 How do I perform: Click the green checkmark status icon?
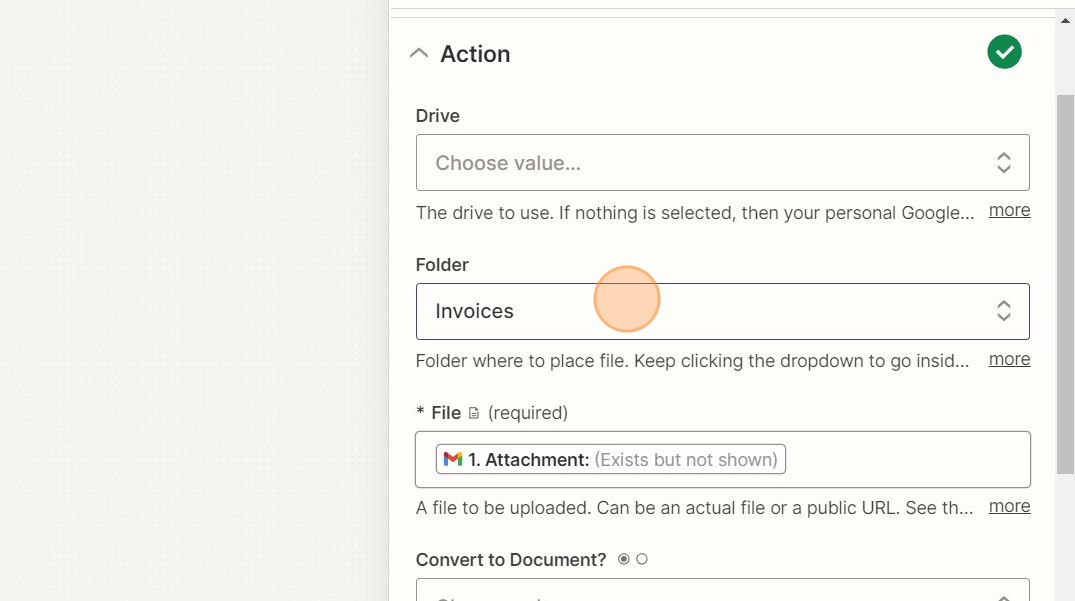[x=1004, y=52]
